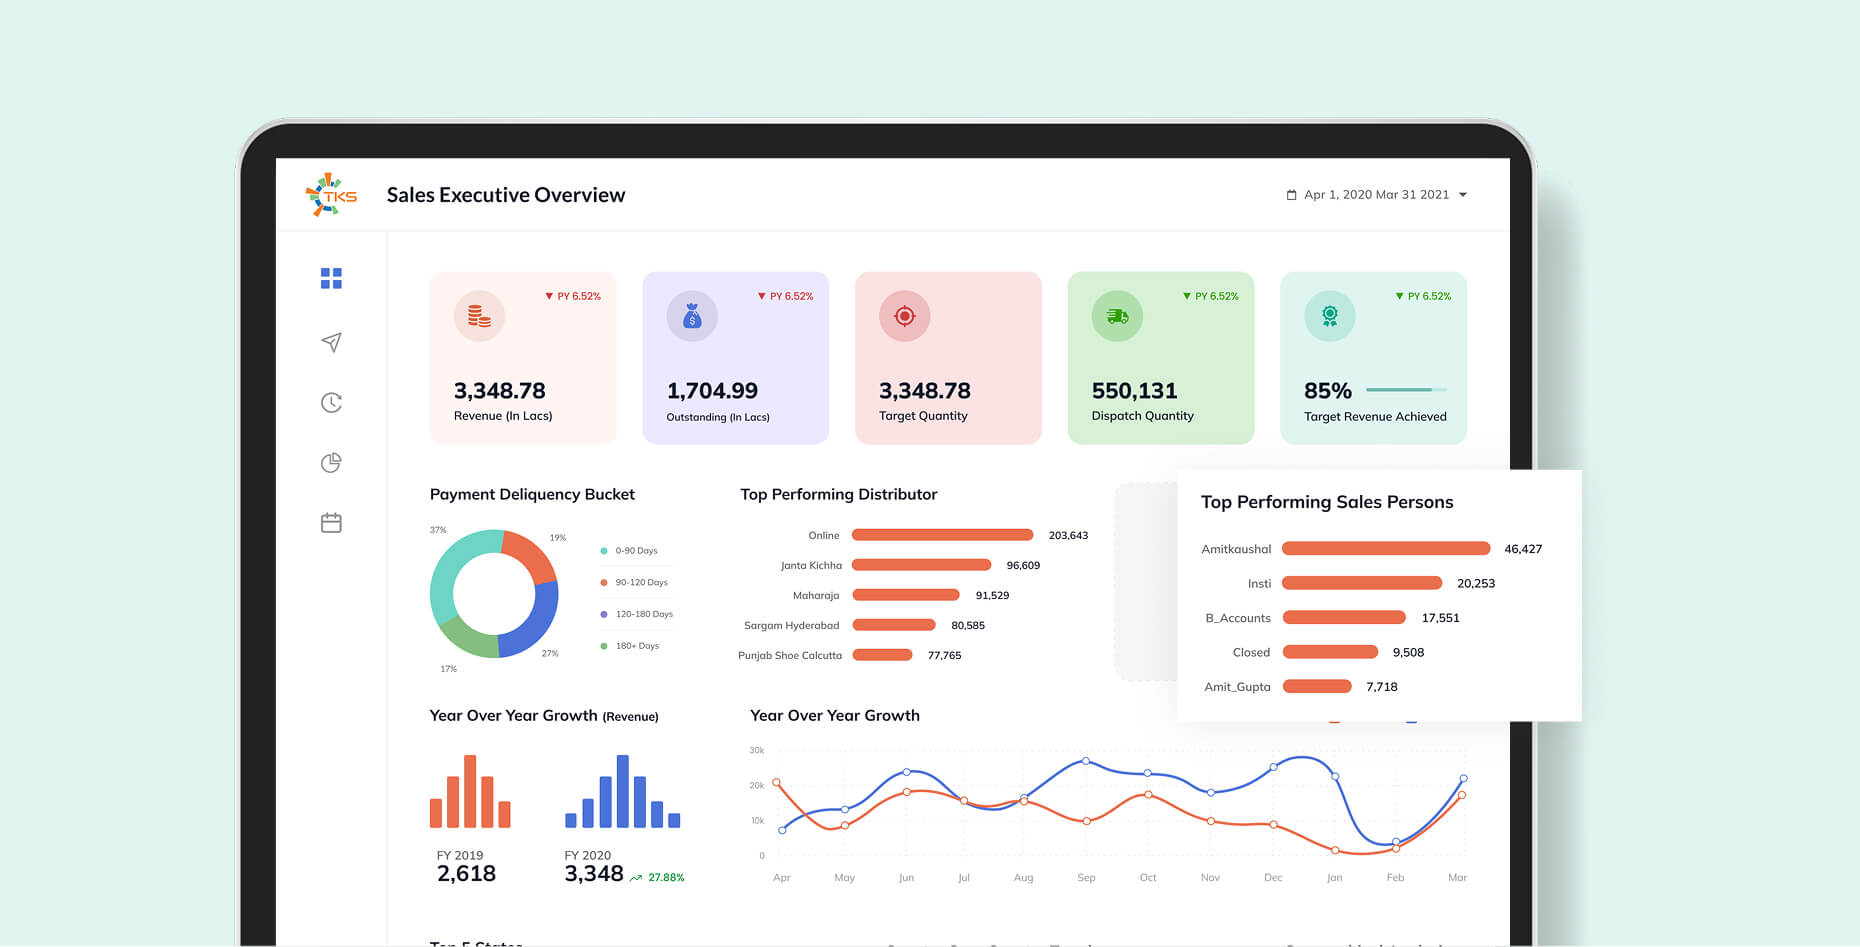
Task: Toggle the 180+ Days legend entry
Action: [636, 646]
